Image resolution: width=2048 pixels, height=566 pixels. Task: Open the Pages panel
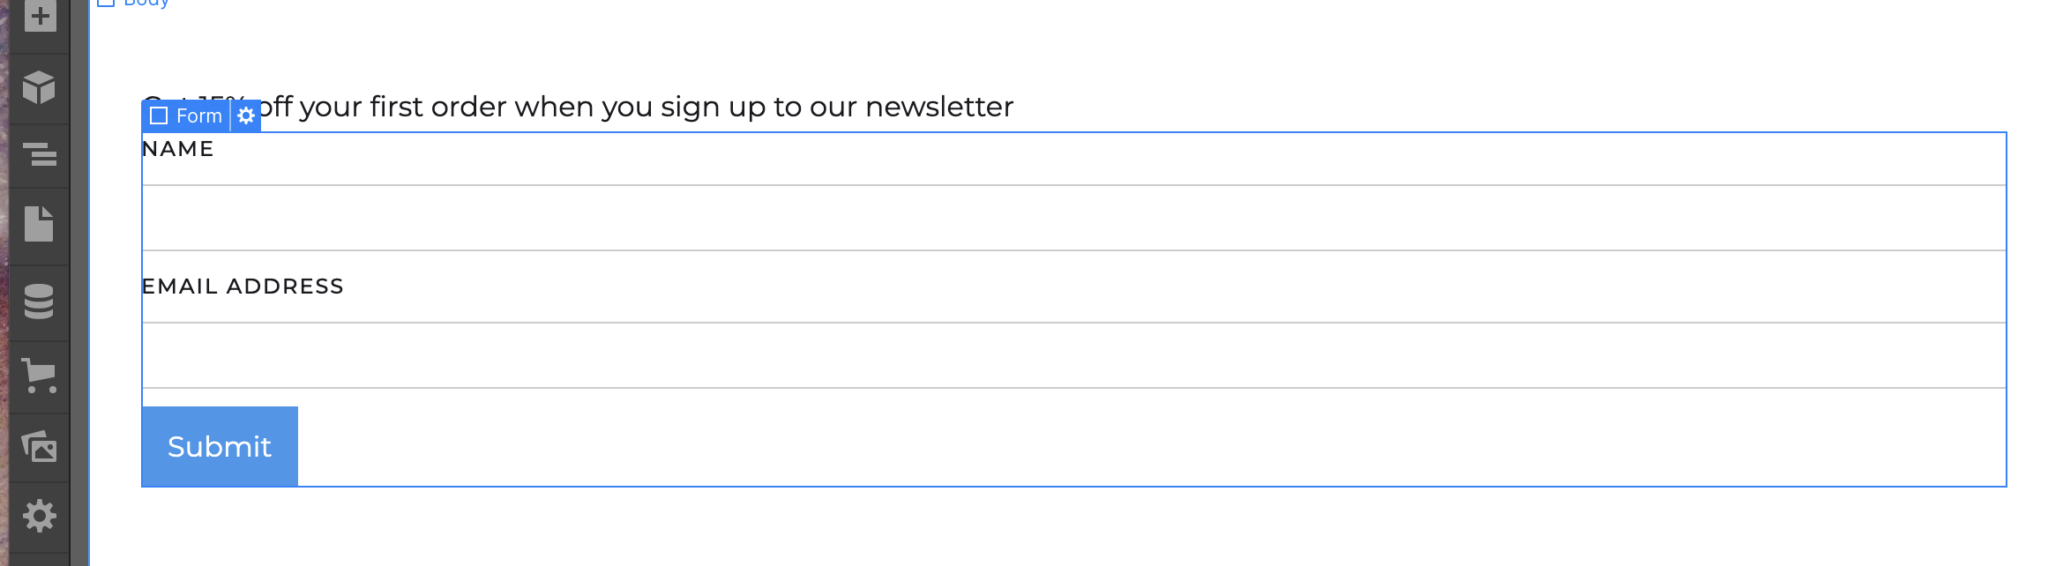[x=39, y=224]
